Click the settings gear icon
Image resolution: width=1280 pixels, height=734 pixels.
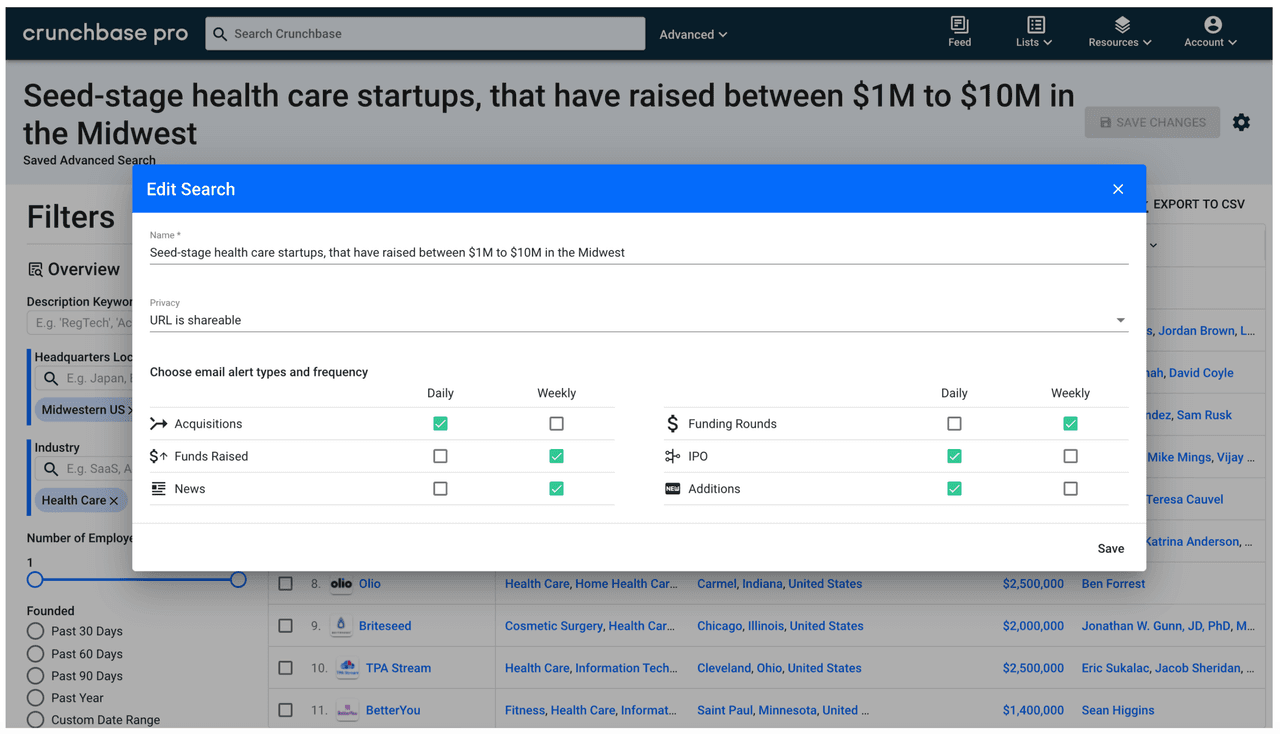(1241, 122)
